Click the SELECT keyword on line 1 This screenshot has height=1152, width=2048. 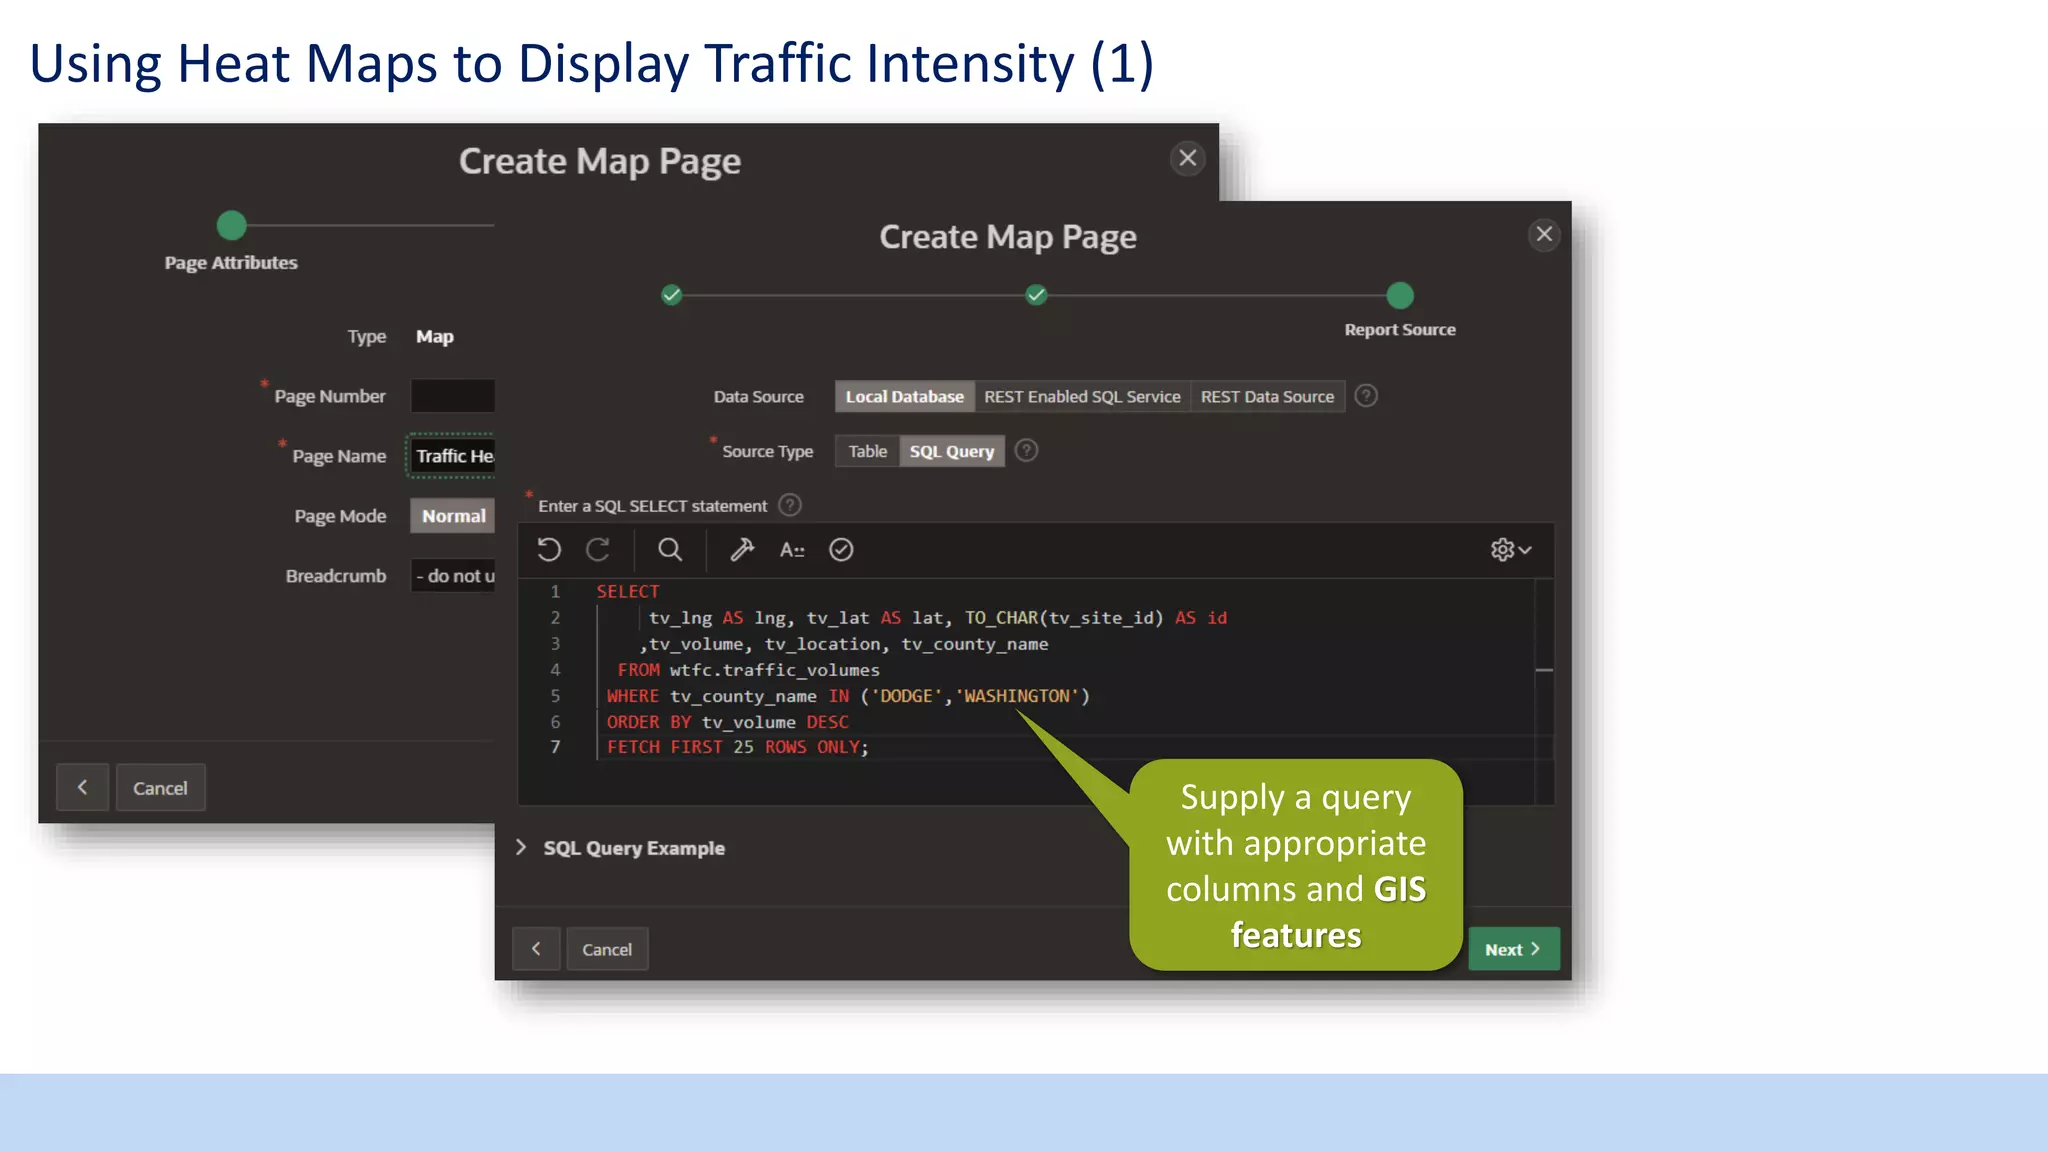click(628, 592)
